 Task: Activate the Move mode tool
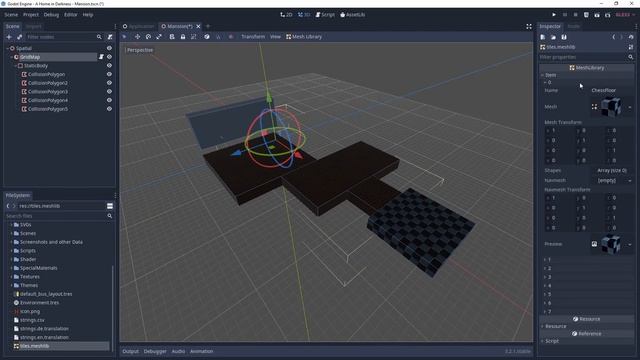[137, 37]
